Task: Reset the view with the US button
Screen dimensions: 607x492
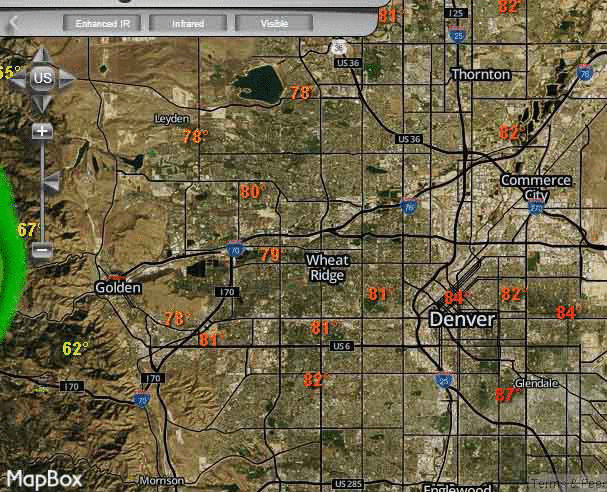Action: (42, 77)
